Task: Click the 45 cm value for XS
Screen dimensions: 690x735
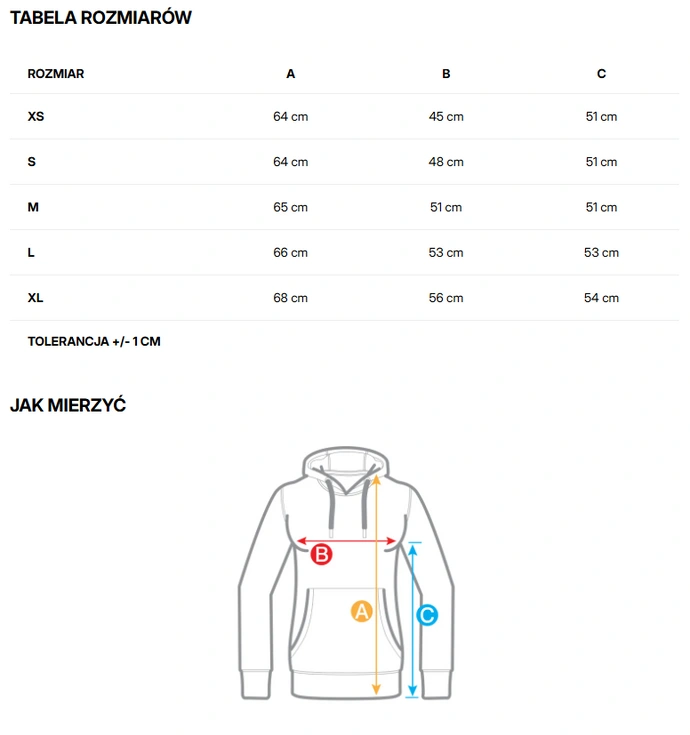Action: point(446,116)
